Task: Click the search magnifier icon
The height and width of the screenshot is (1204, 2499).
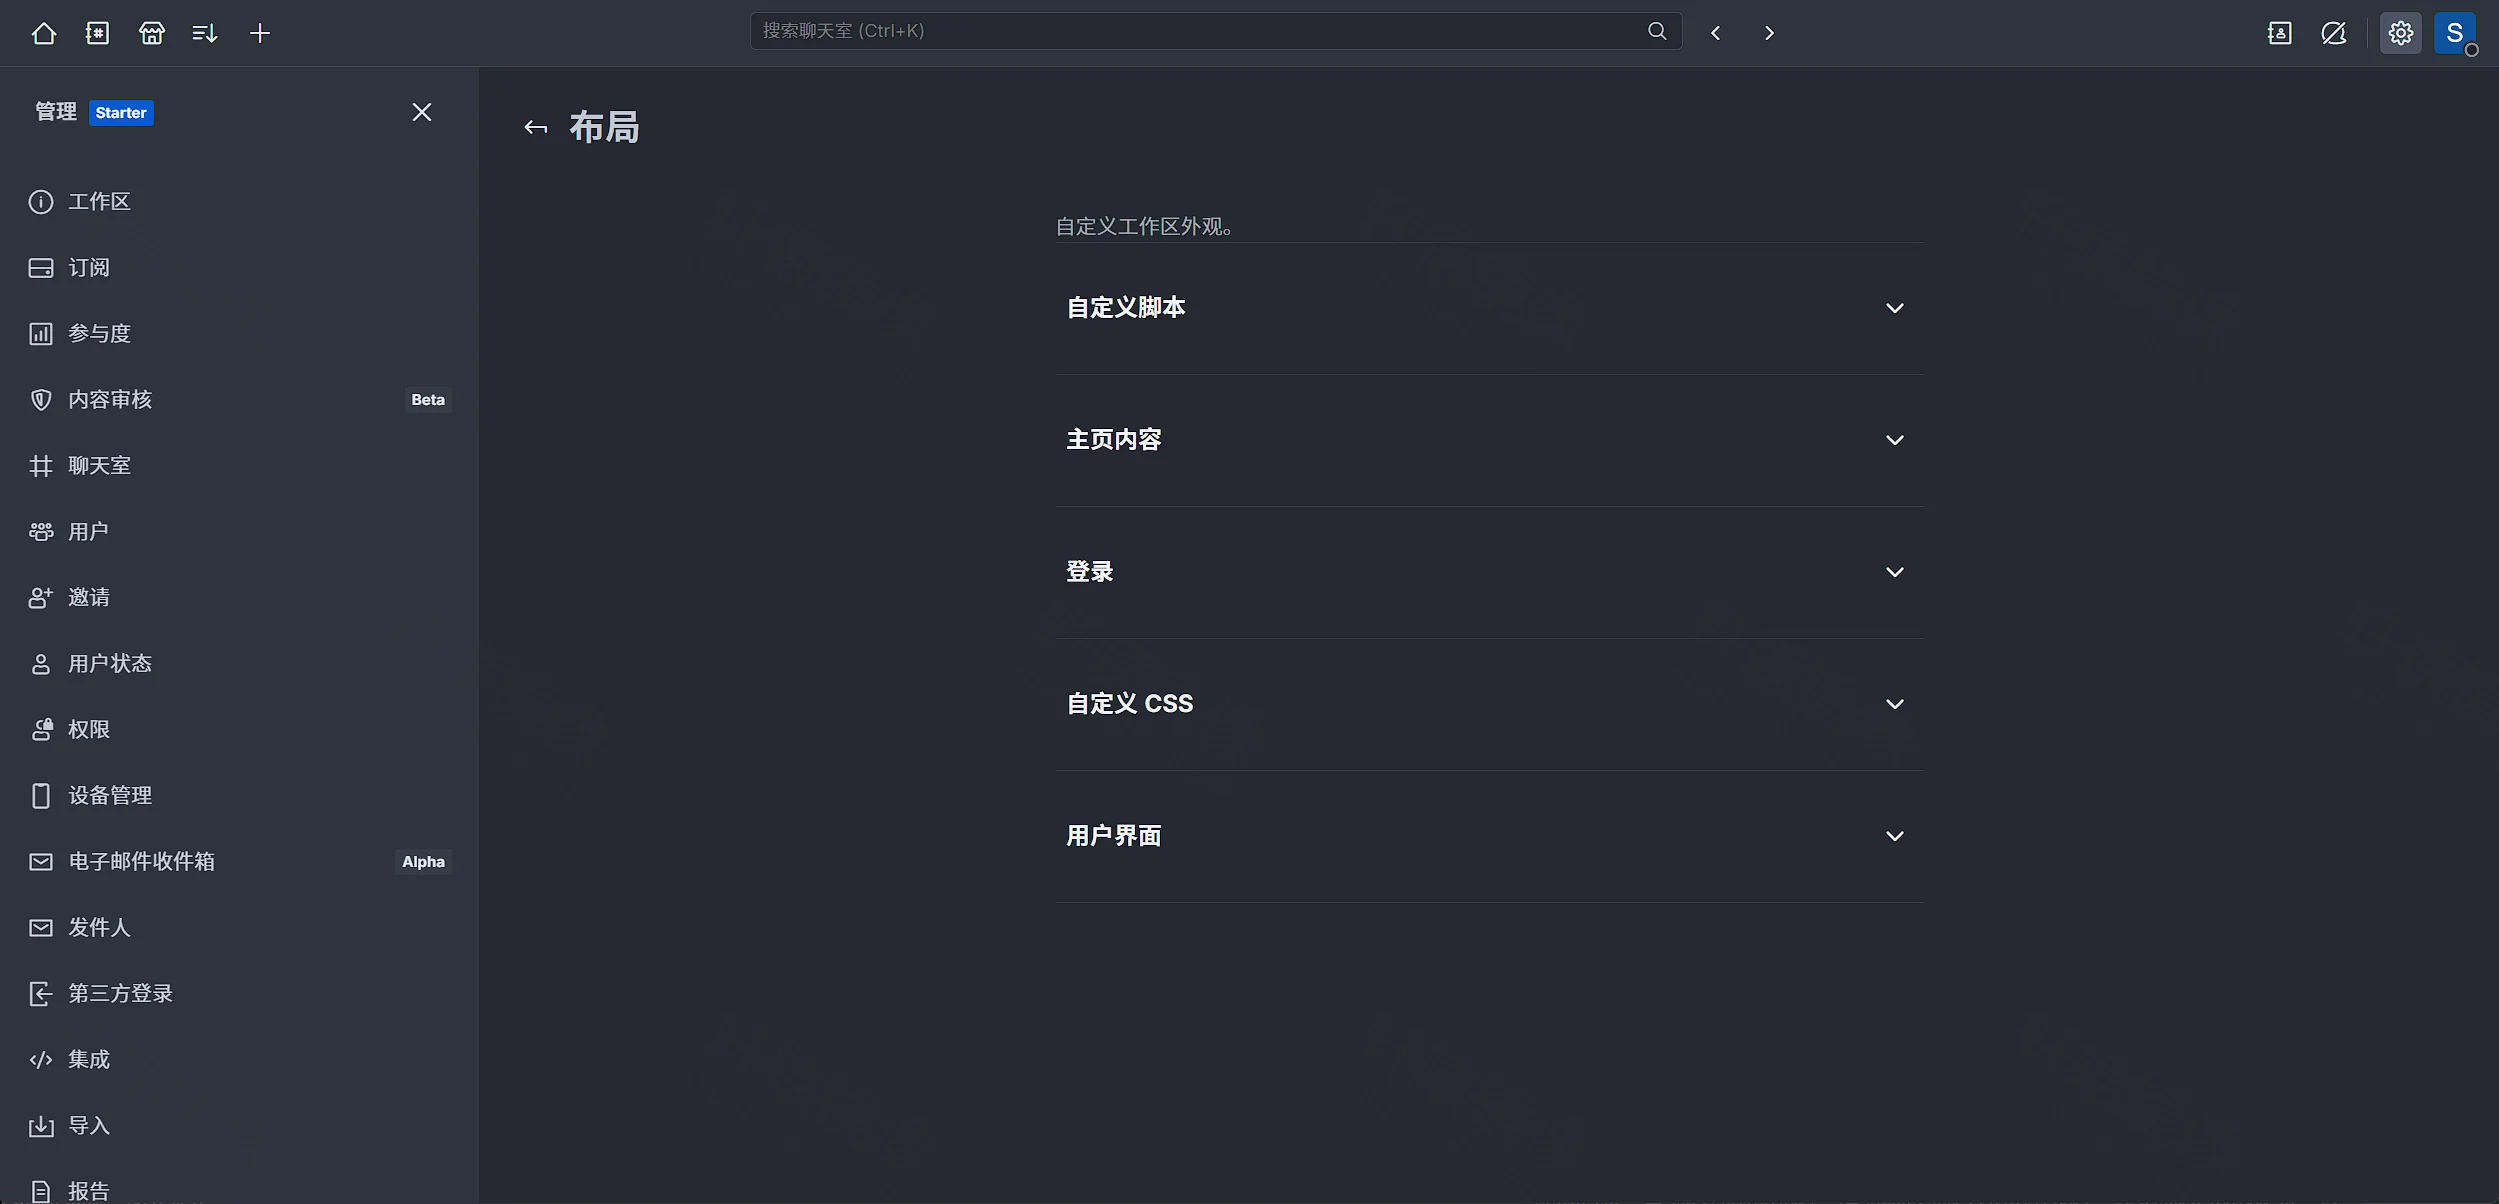Action: pyautogui.click(x=1657, y=31)
